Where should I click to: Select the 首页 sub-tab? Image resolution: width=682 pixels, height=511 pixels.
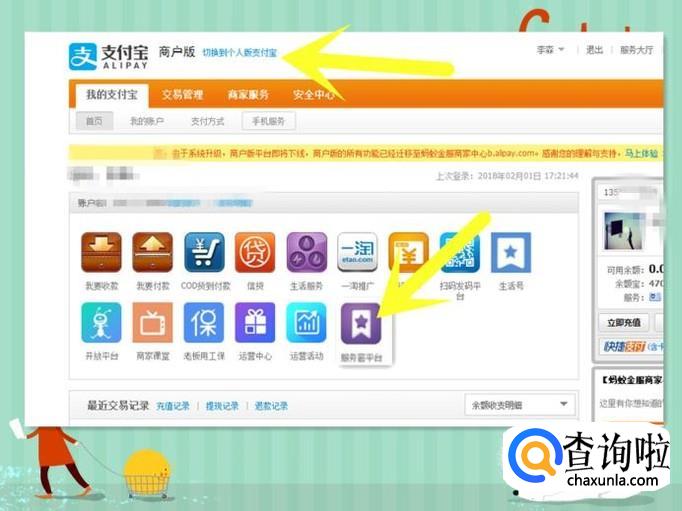(94, 121)
